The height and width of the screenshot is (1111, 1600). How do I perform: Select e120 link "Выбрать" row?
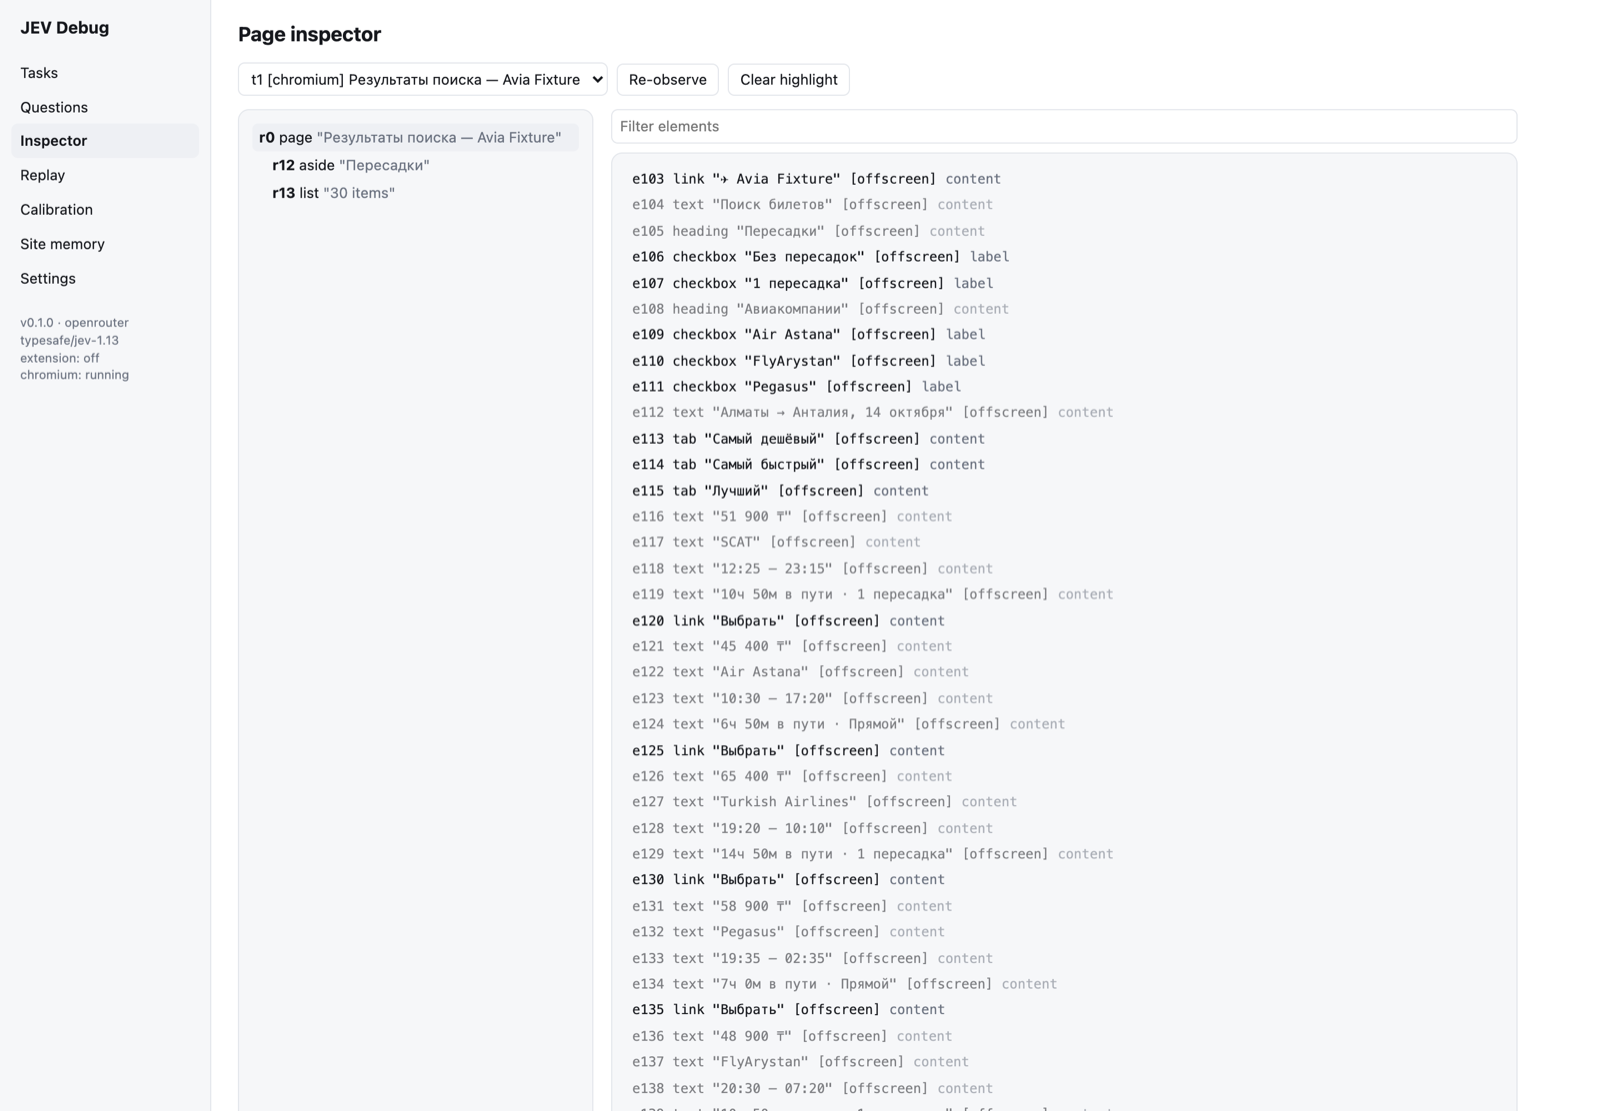pos(1064,621)
